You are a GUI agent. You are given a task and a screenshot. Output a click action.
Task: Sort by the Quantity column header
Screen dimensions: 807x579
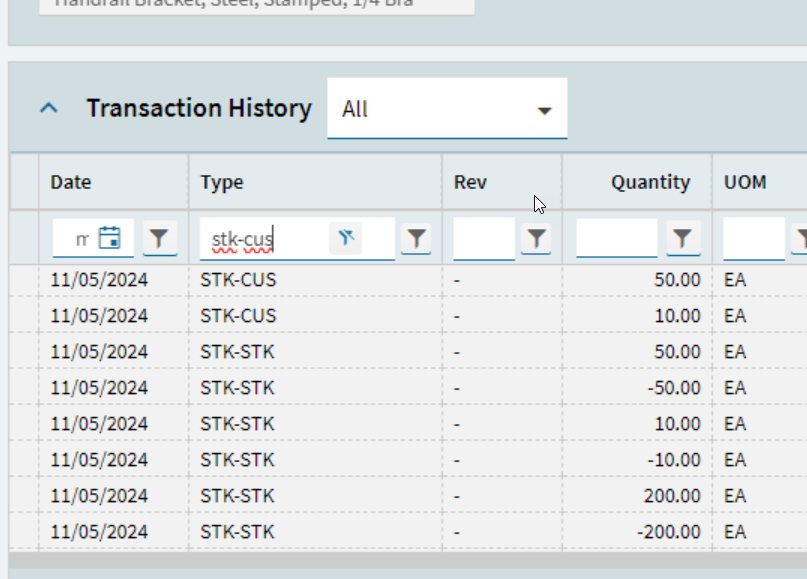pos(650,182)
